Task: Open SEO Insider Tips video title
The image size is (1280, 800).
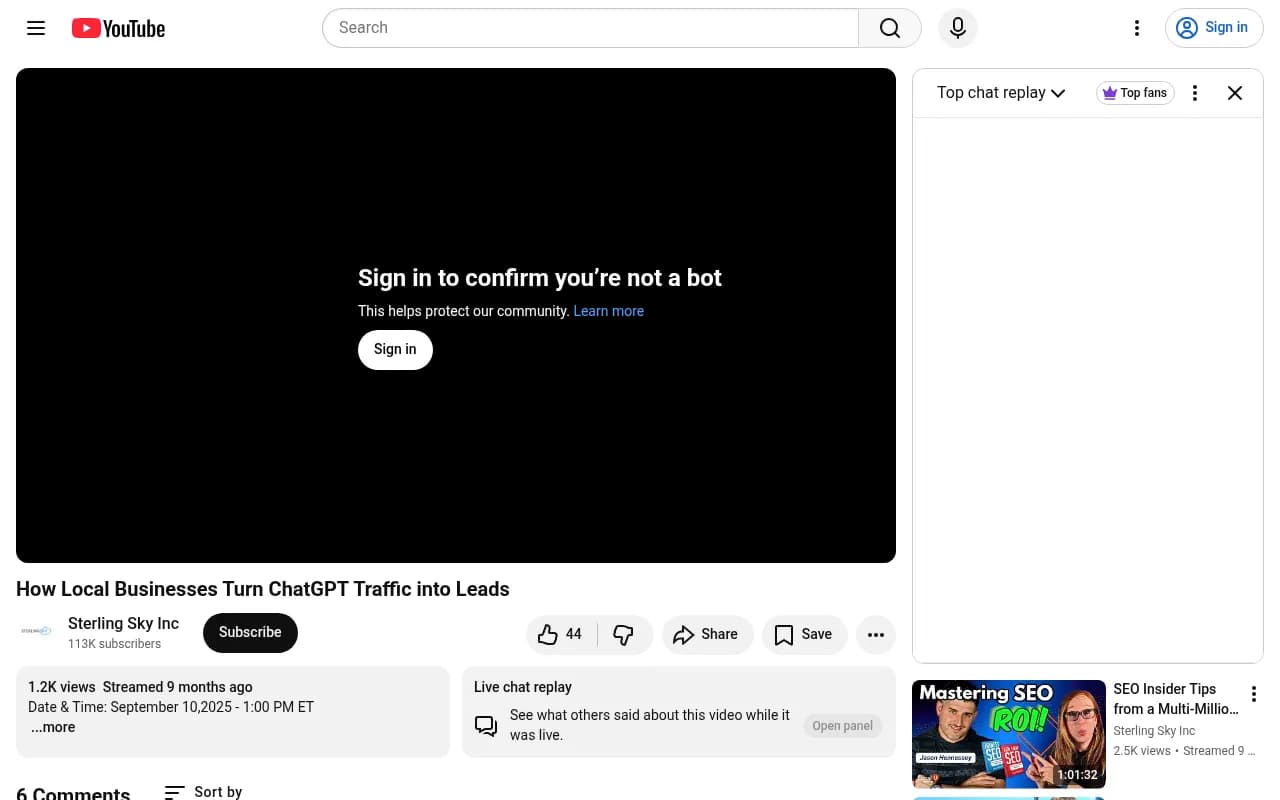Action: [1175, 699]
